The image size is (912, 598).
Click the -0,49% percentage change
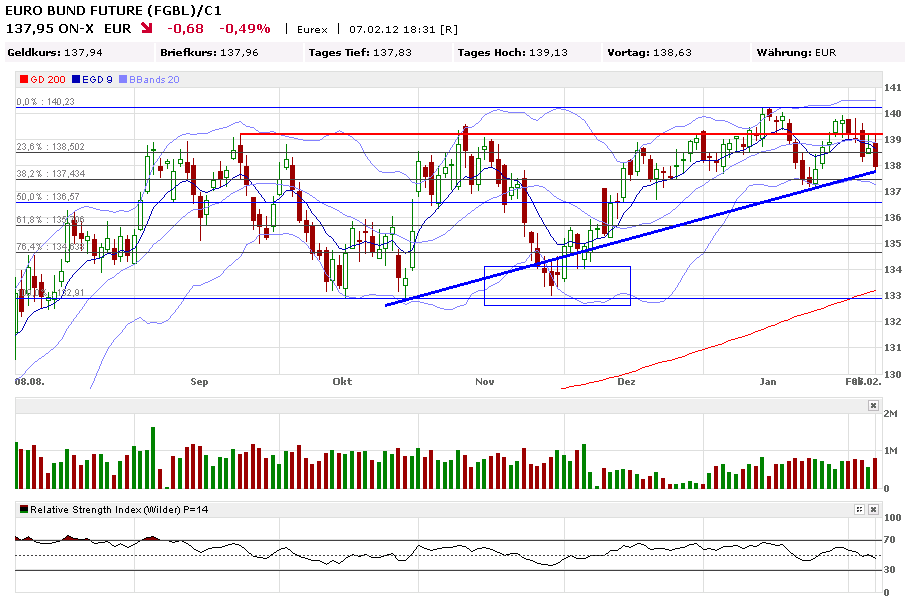tap(244, 29)
